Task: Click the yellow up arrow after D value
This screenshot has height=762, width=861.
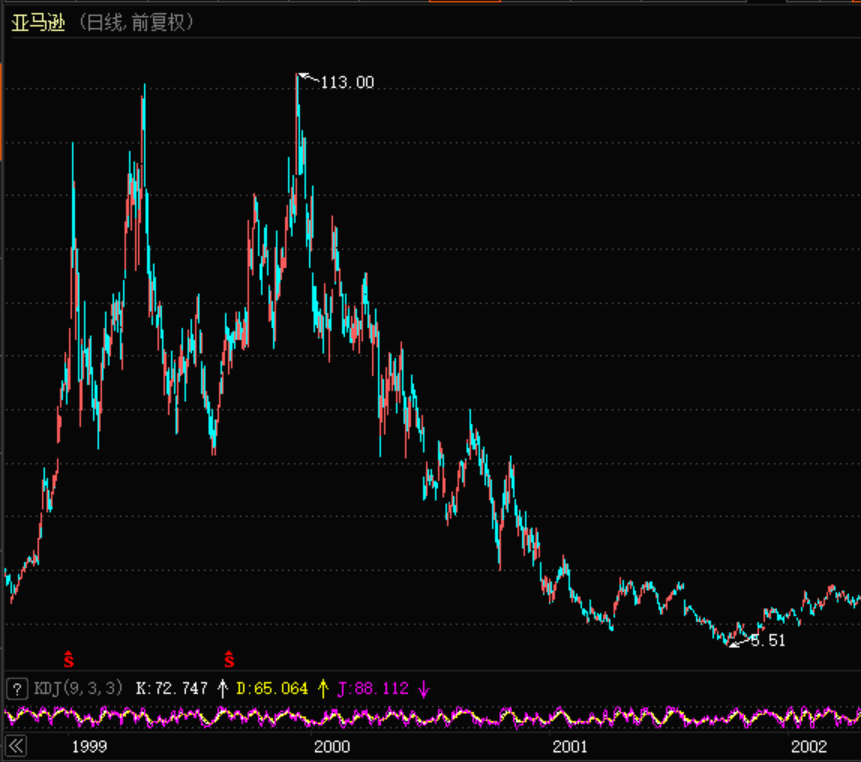Action: click(x=323, y=688)
